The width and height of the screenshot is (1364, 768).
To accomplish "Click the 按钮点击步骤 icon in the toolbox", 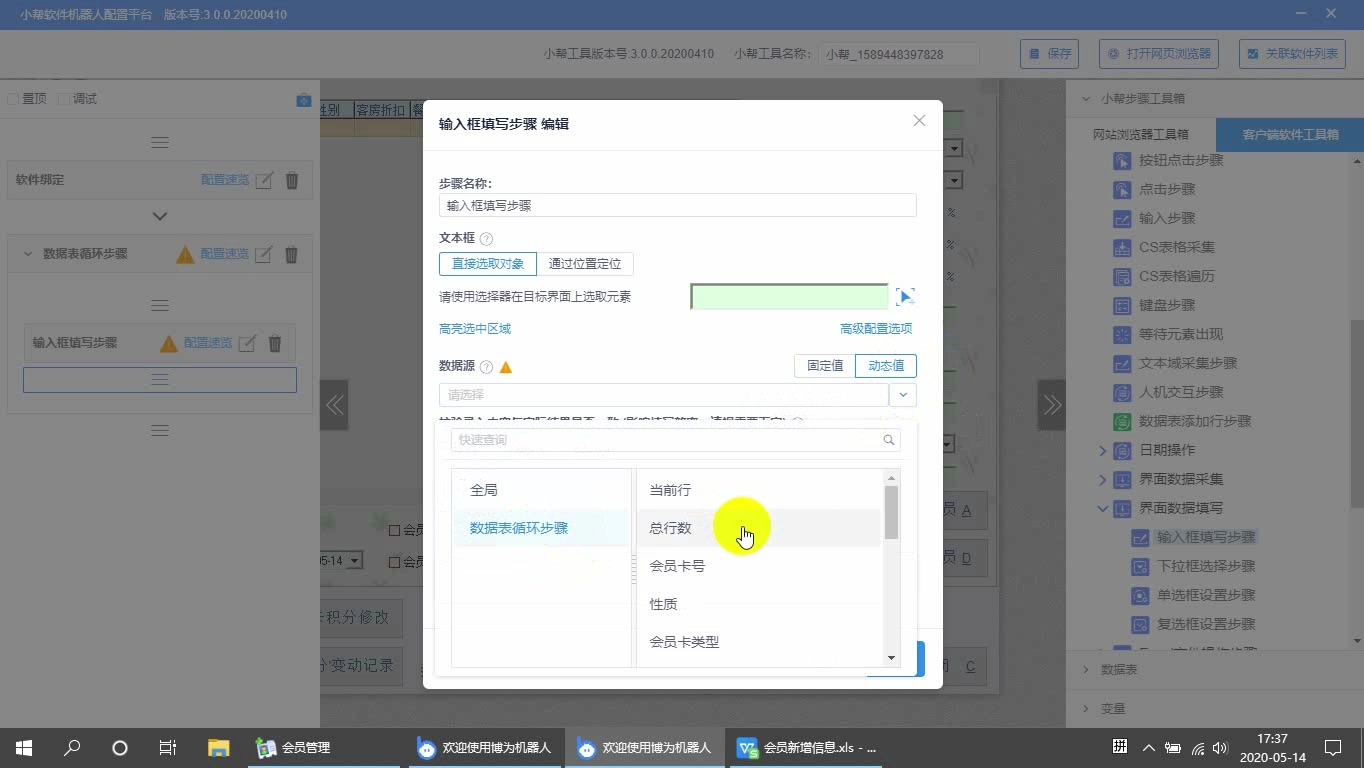I will click(x=1122, y=160).
